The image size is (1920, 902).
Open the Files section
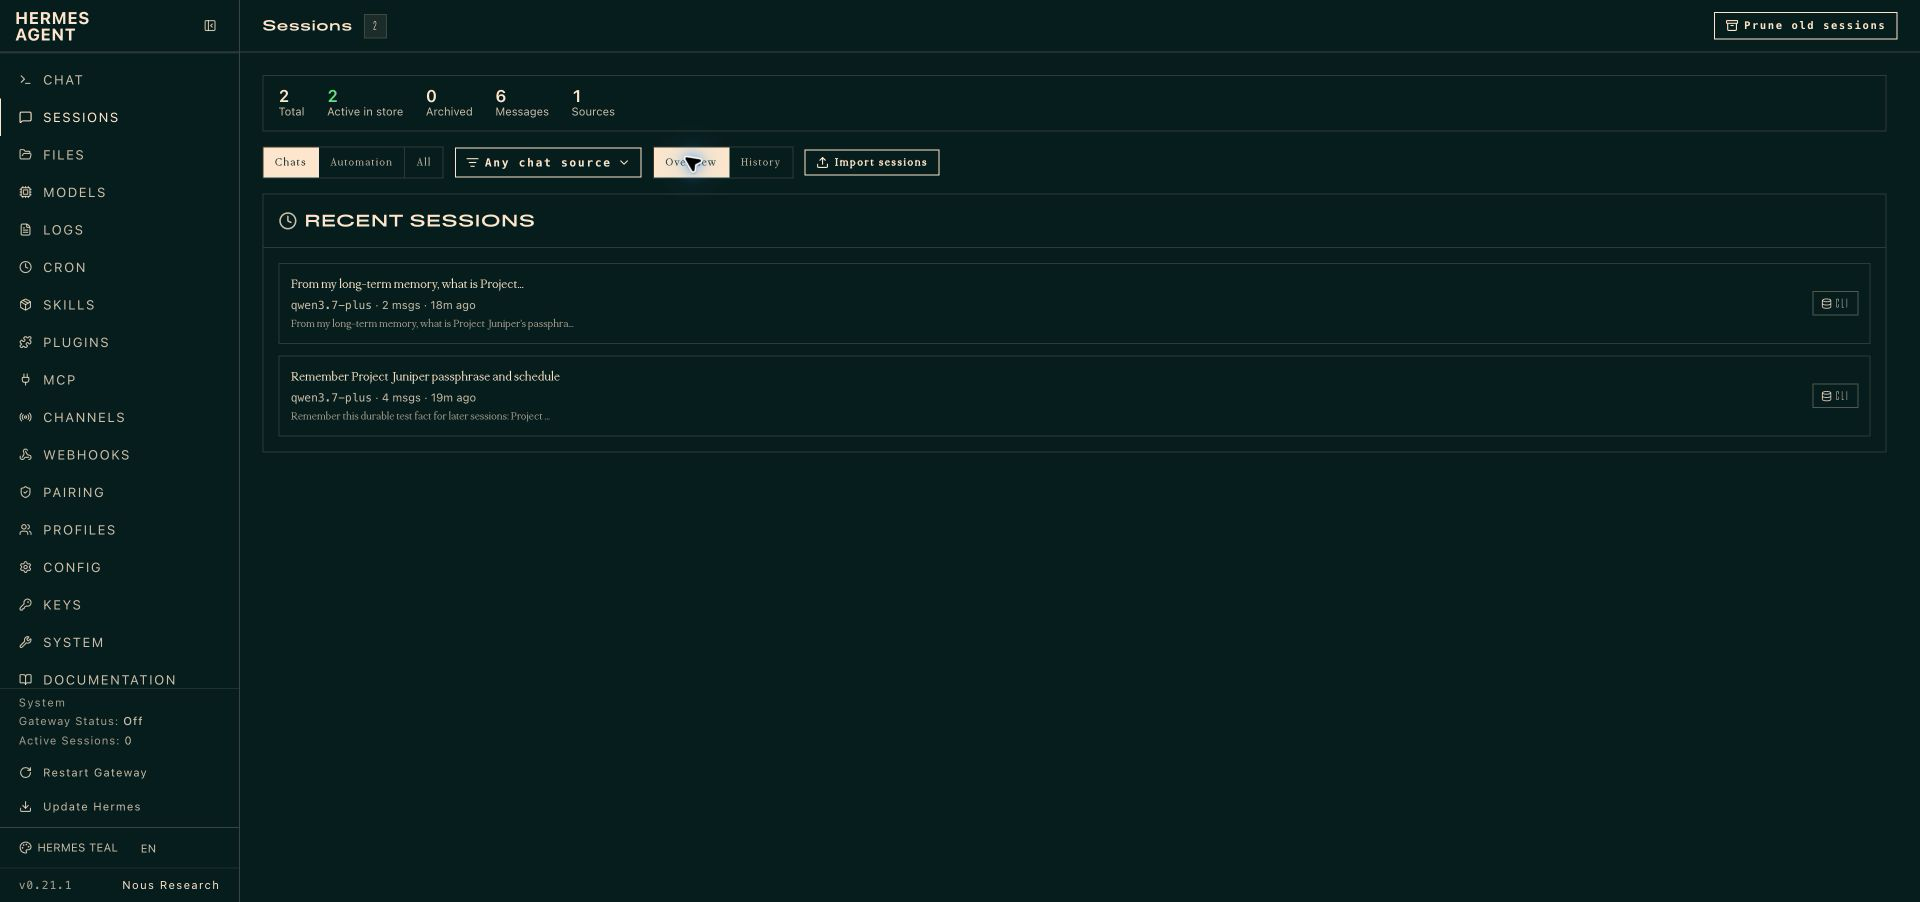coord(120,155)
